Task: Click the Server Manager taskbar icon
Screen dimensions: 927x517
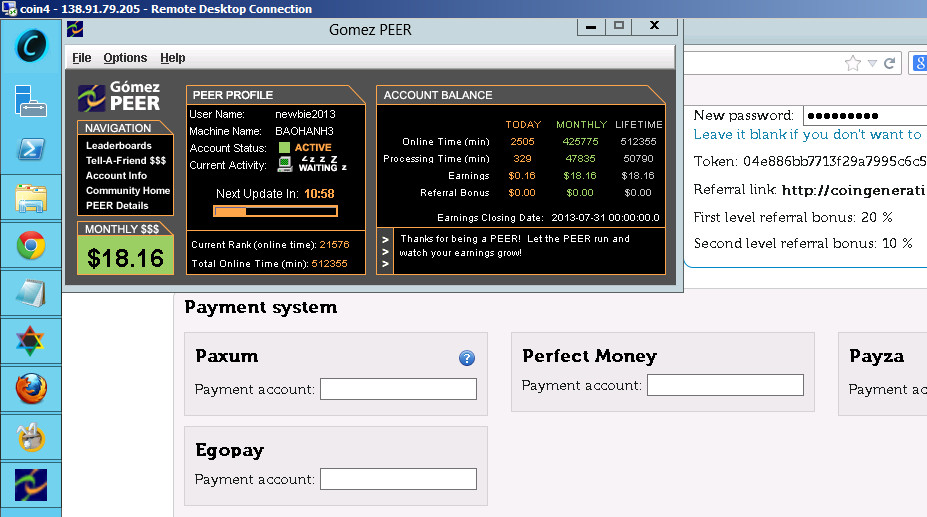Action: (31, 100)
